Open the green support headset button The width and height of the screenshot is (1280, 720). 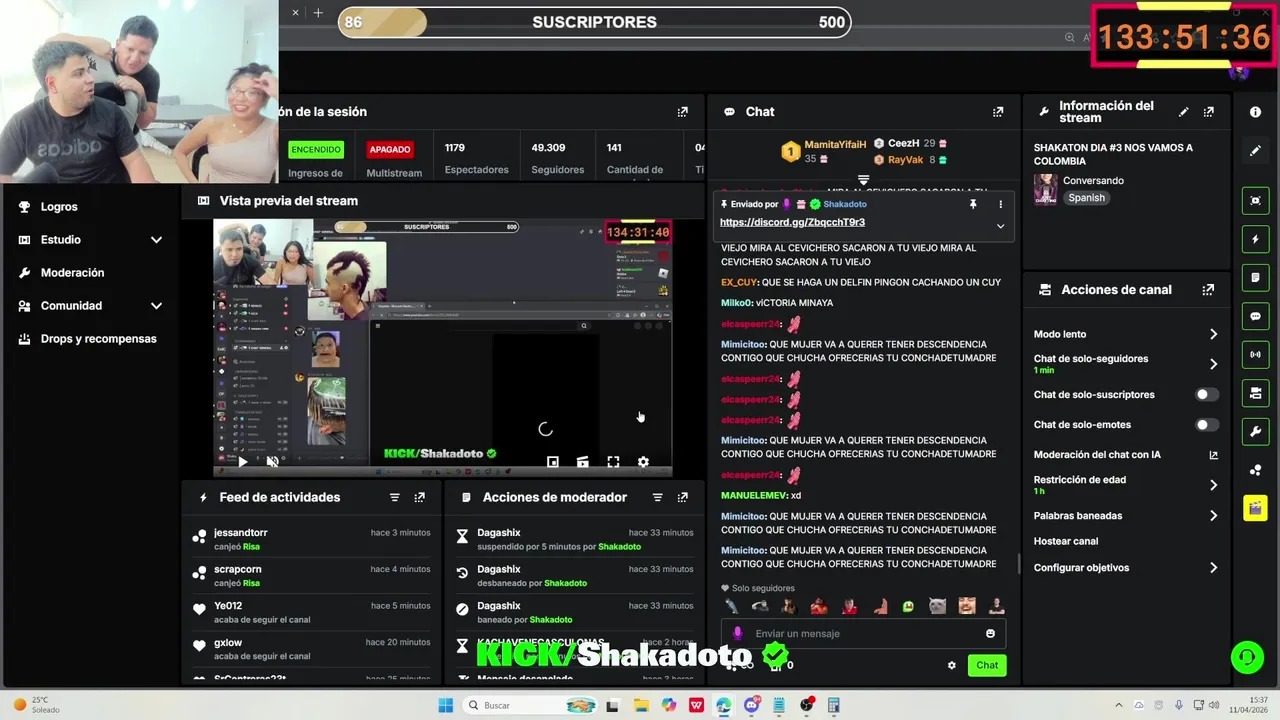click(1247, 657)
